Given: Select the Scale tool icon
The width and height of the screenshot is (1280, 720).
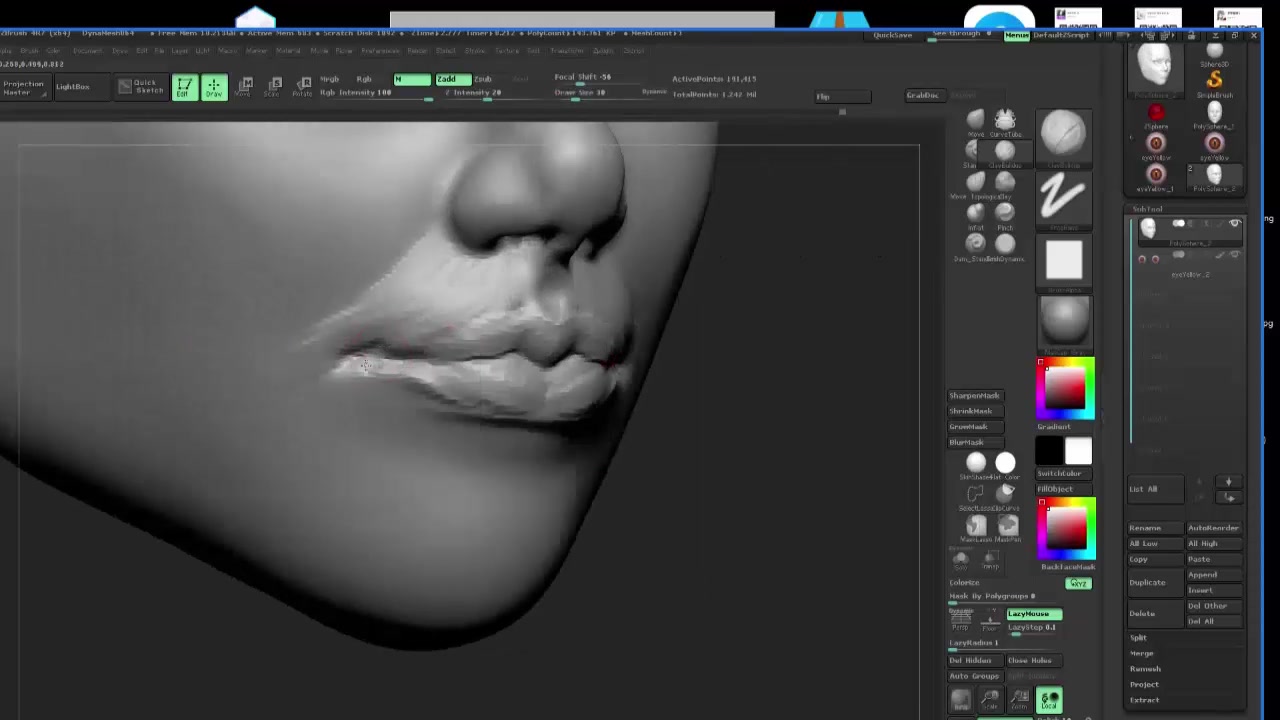Looking at the screenshot, I should point(275,85).
